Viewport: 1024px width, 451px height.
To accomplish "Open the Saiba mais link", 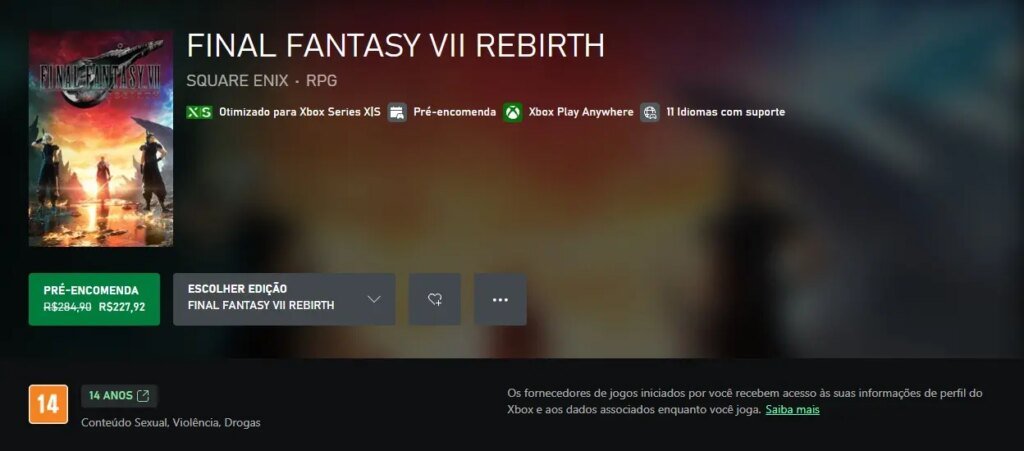I will point(792,410).
